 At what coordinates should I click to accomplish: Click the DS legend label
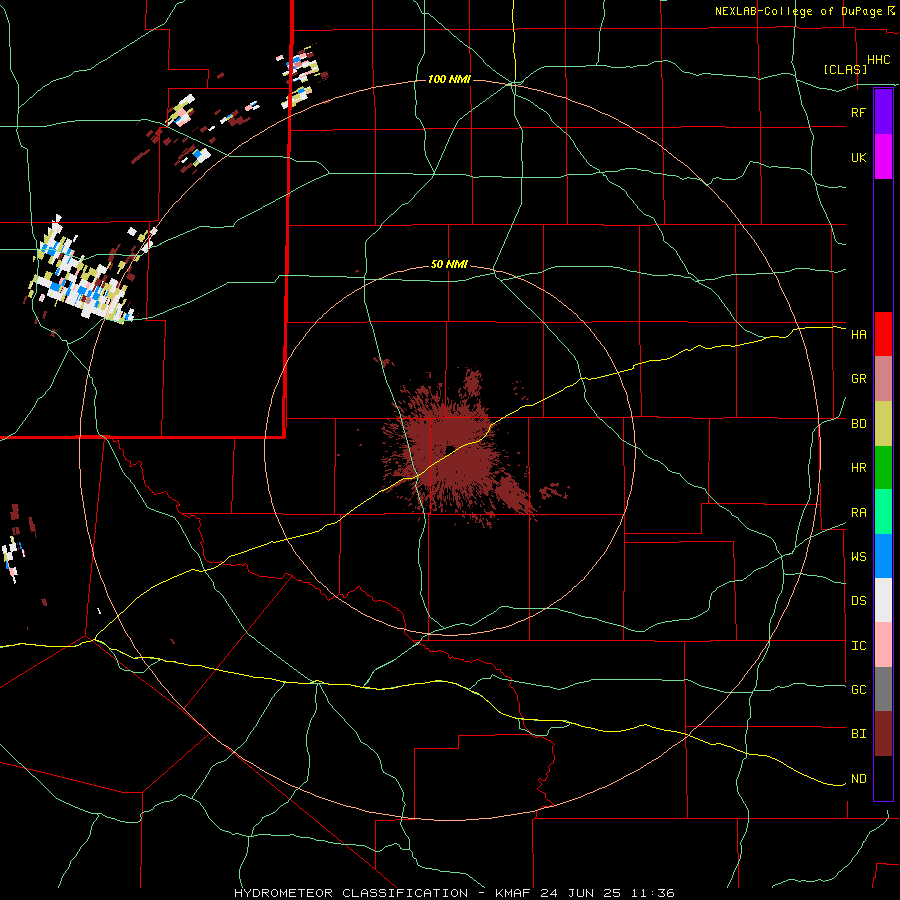(858, 601)
